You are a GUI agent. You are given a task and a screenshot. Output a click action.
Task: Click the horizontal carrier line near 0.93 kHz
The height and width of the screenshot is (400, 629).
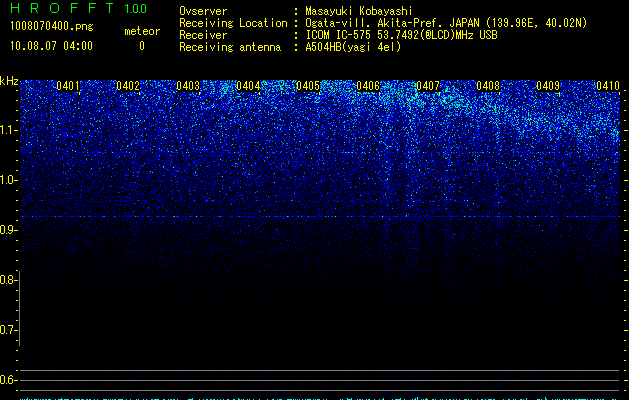(x=320, y=217)
